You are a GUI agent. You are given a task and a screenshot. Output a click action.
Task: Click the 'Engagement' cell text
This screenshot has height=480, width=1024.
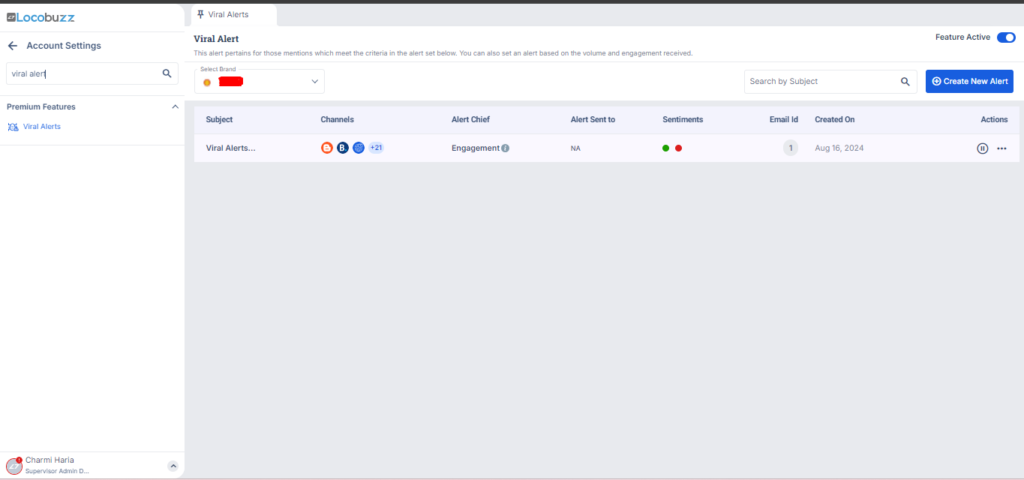[x=475, y=148]
